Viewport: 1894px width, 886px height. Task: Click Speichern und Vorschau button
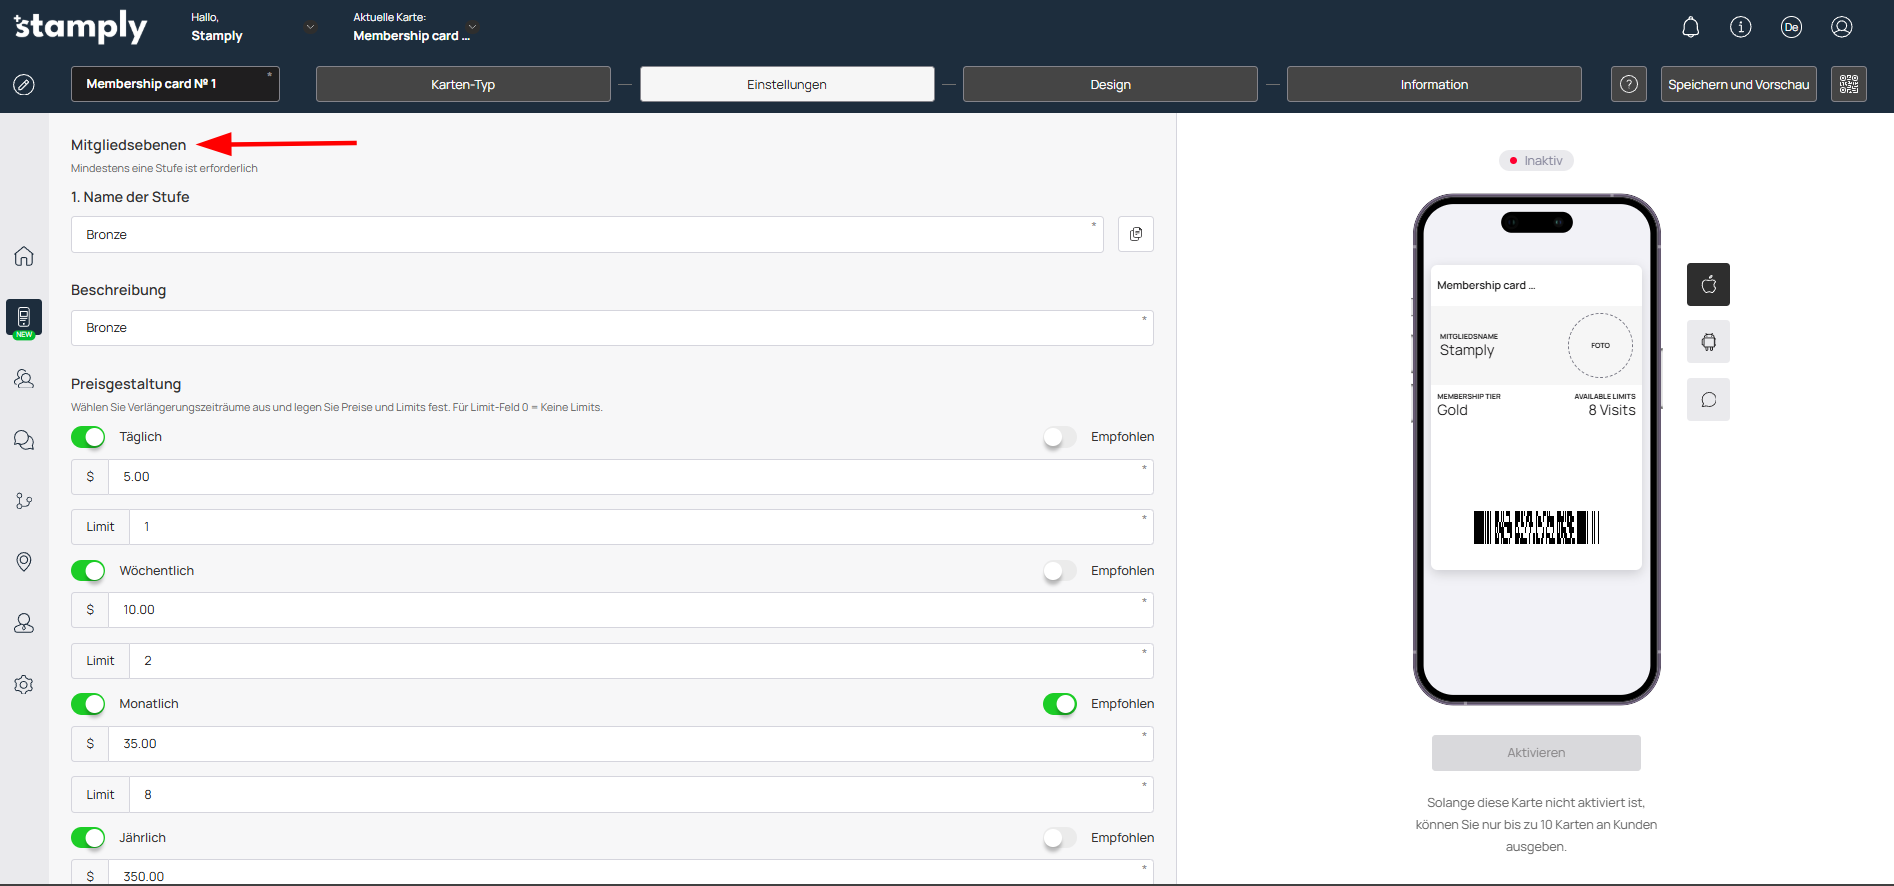click(x=1738, y=84)
